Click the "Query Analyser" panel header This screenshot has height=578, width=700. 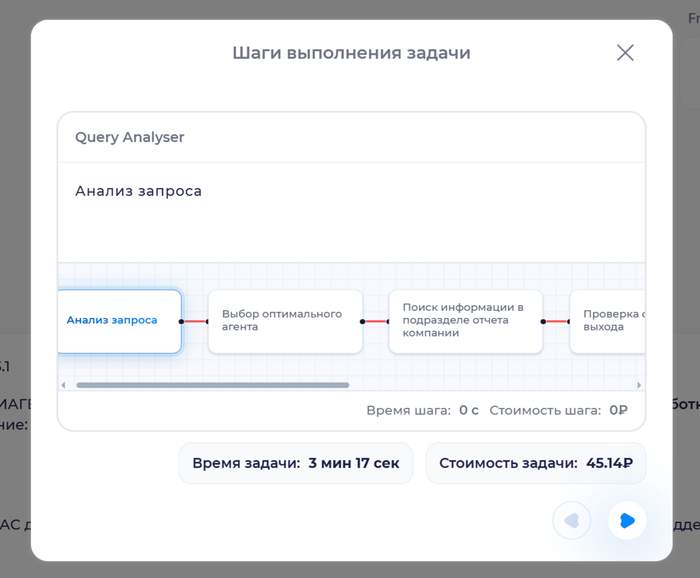(x=130, y=137)
